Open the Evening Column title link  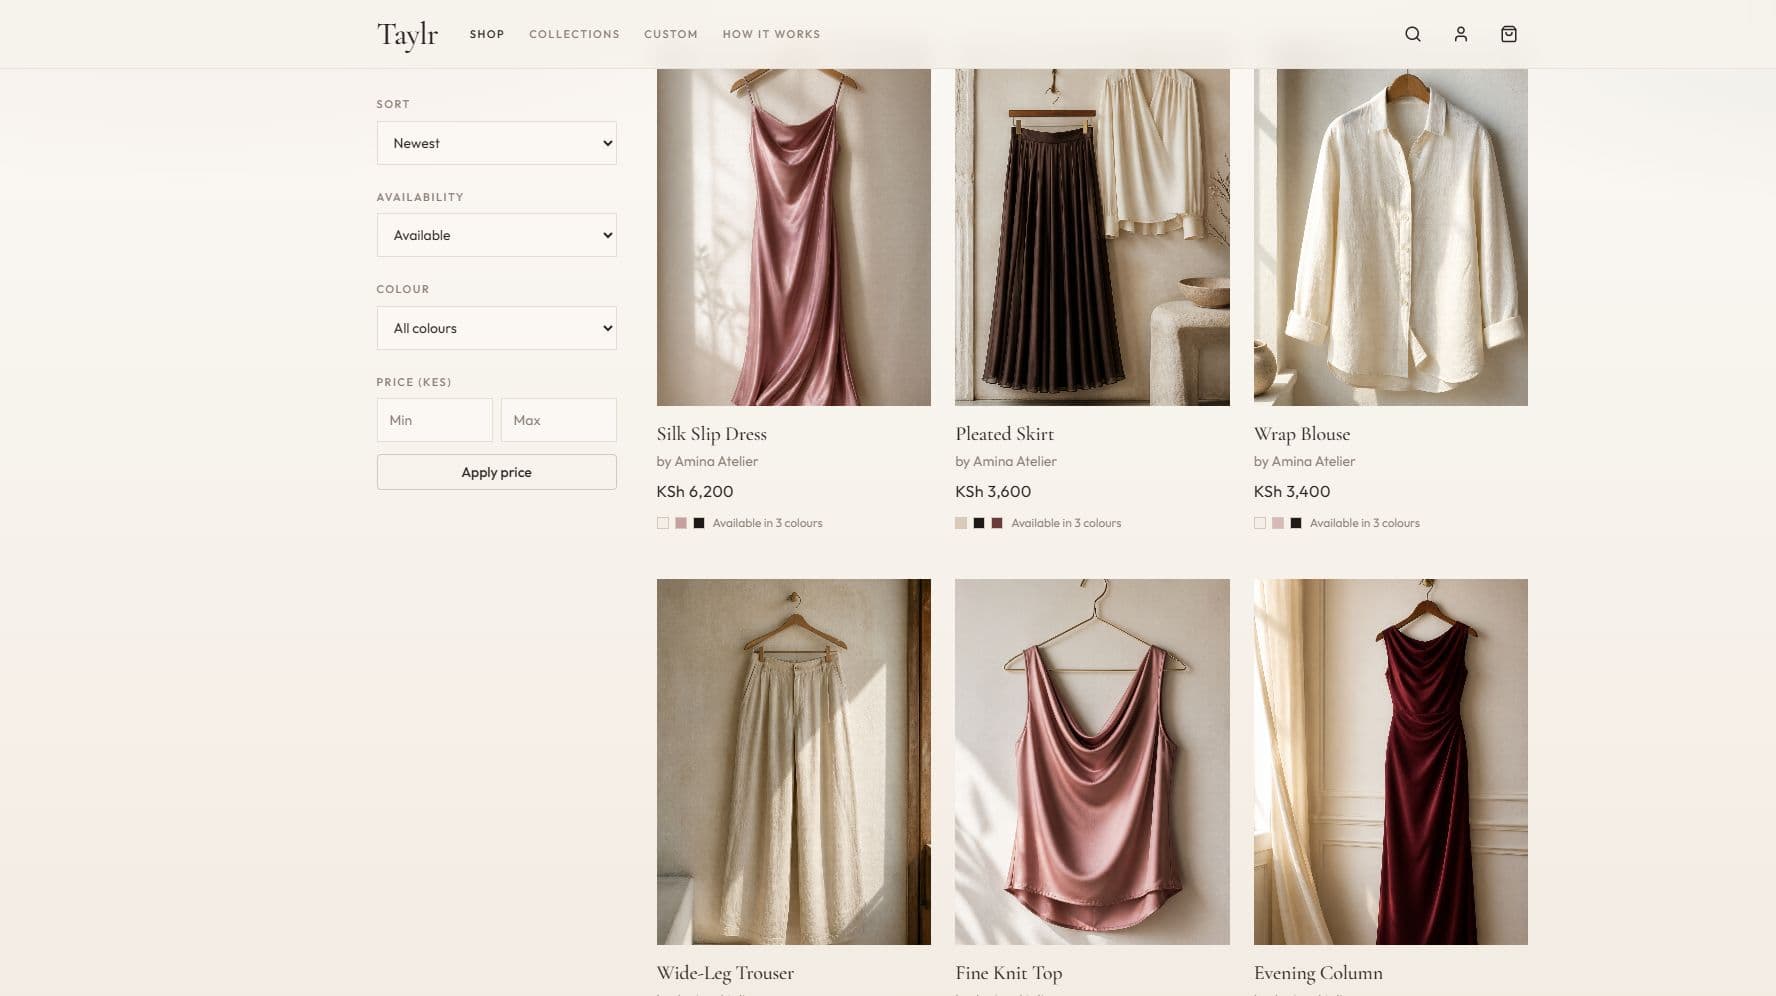click(x=1318, y=973)
